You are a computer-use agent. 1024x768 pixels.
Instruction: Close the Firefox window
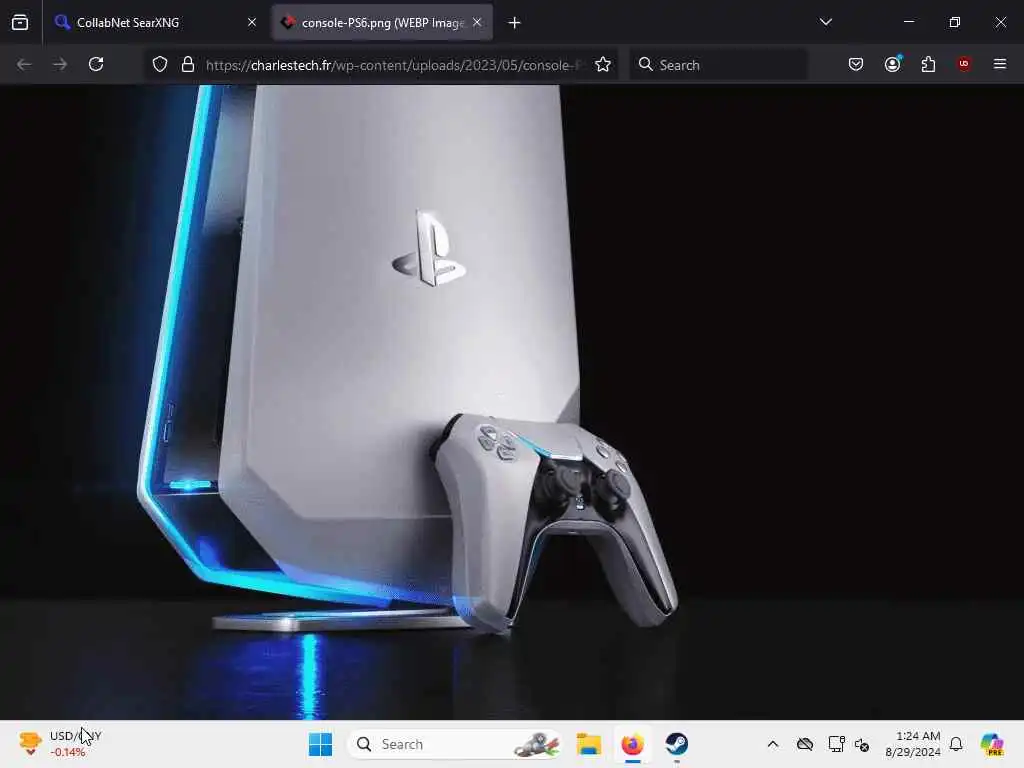tap(1000, 22)
